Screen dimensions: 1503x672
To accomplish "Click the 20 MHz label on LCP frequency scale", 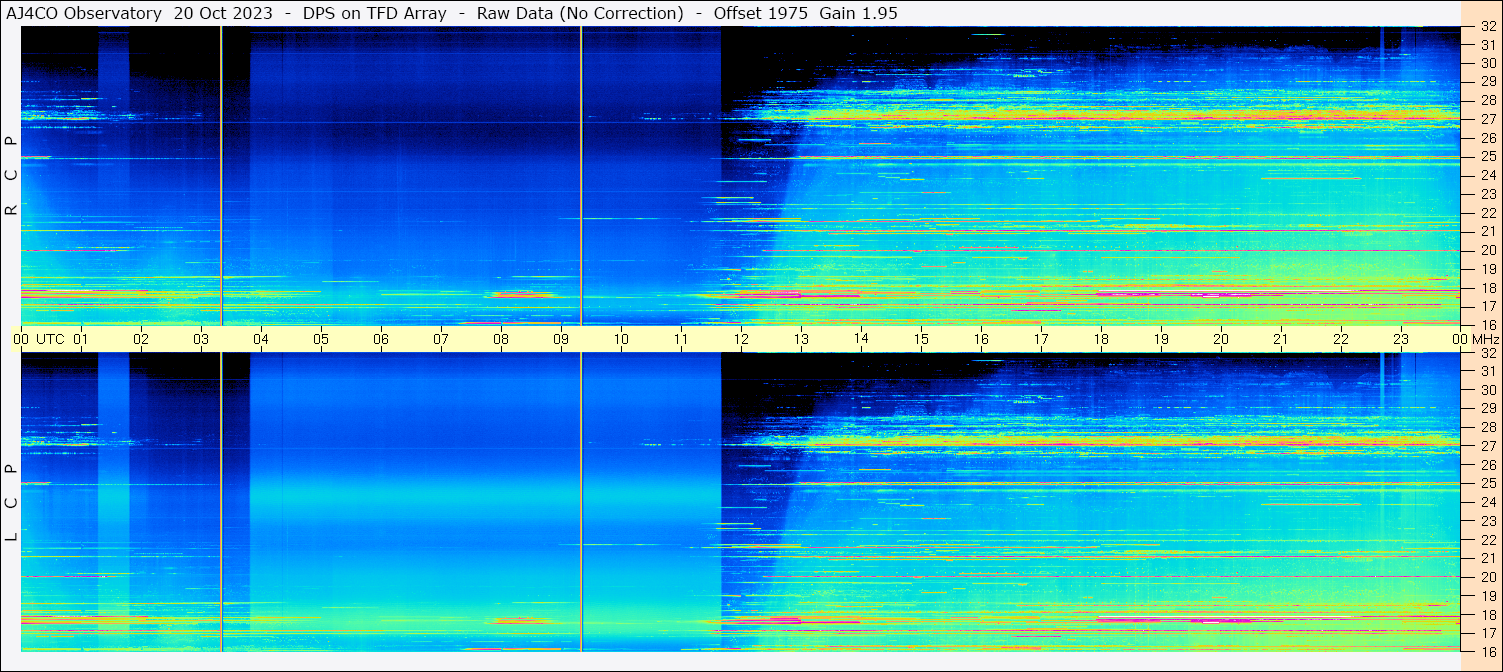I will pyautogui.click(x=1487, y=577).
